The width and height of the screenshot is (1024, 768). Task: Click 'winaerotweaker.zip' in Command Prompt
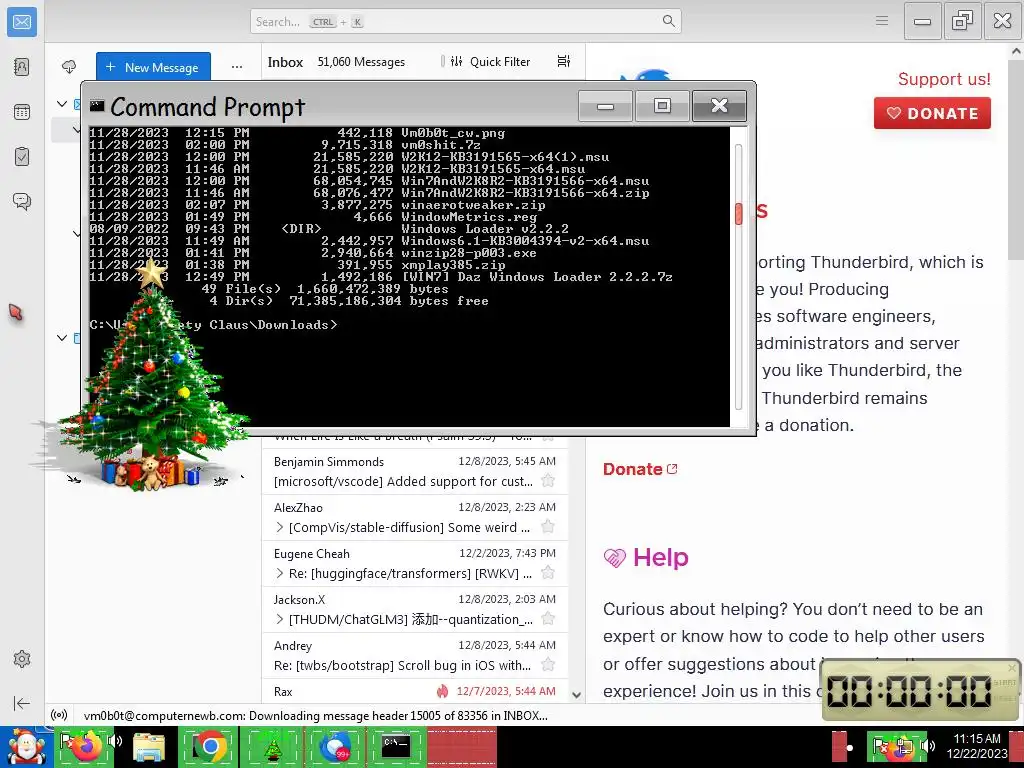click(x=473, y=204)
